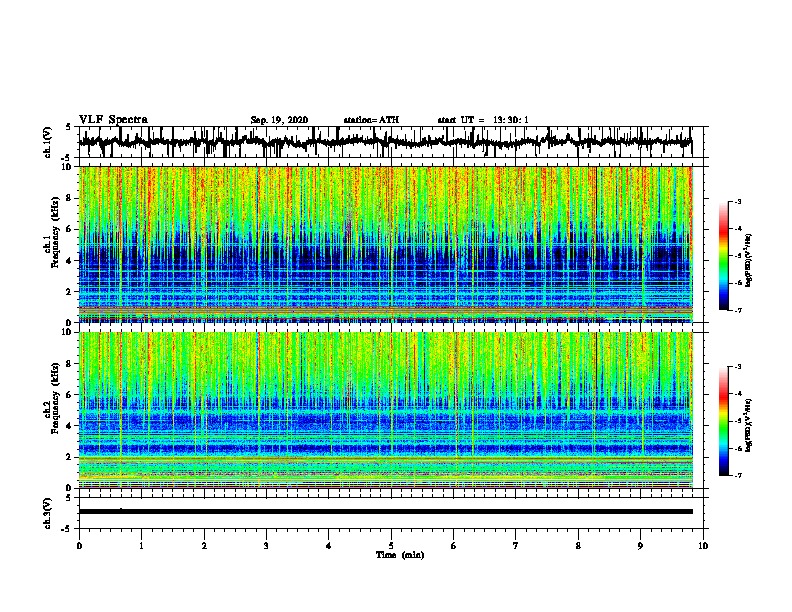The width and height of the screenshot is (792, 612).
Task: Click ch.1 'Frequency (kHz)' axis label
Action: 55,233
